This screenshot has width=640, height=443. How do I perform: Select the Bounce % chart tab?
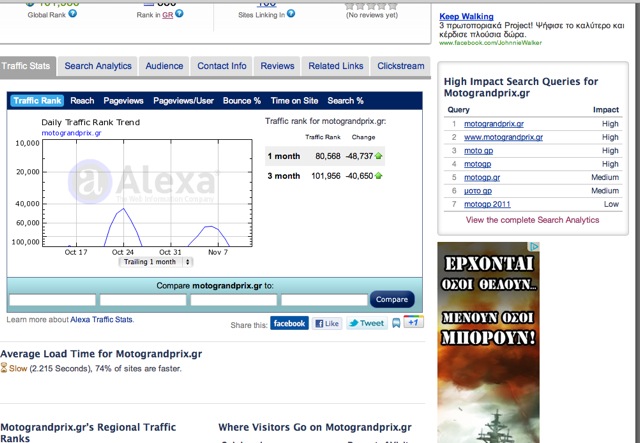(242, 100)
